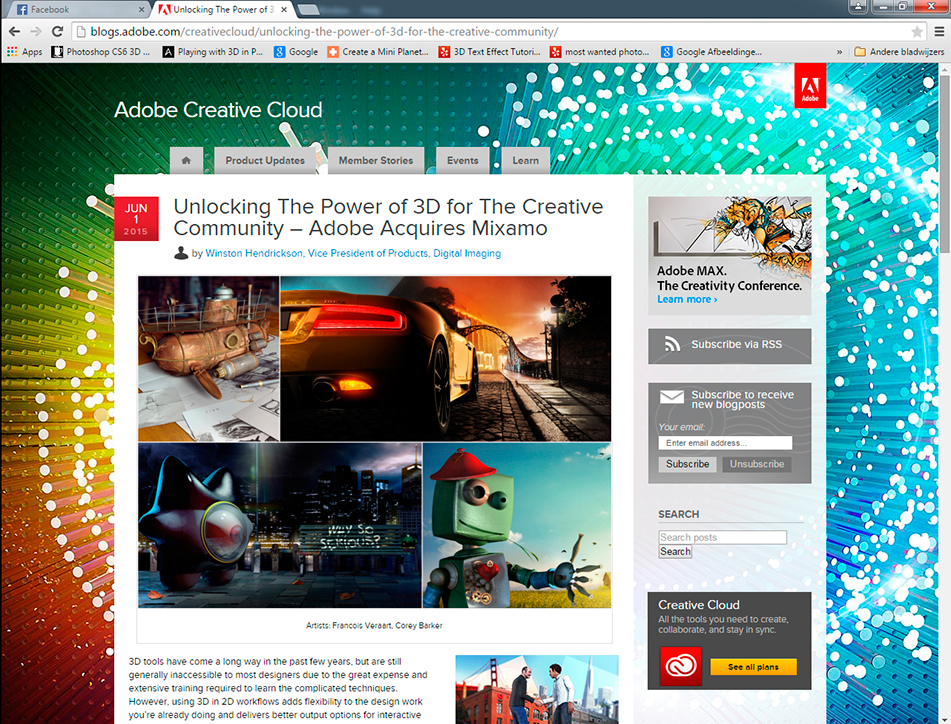Open the Member Stories menu

pos(376,160)
